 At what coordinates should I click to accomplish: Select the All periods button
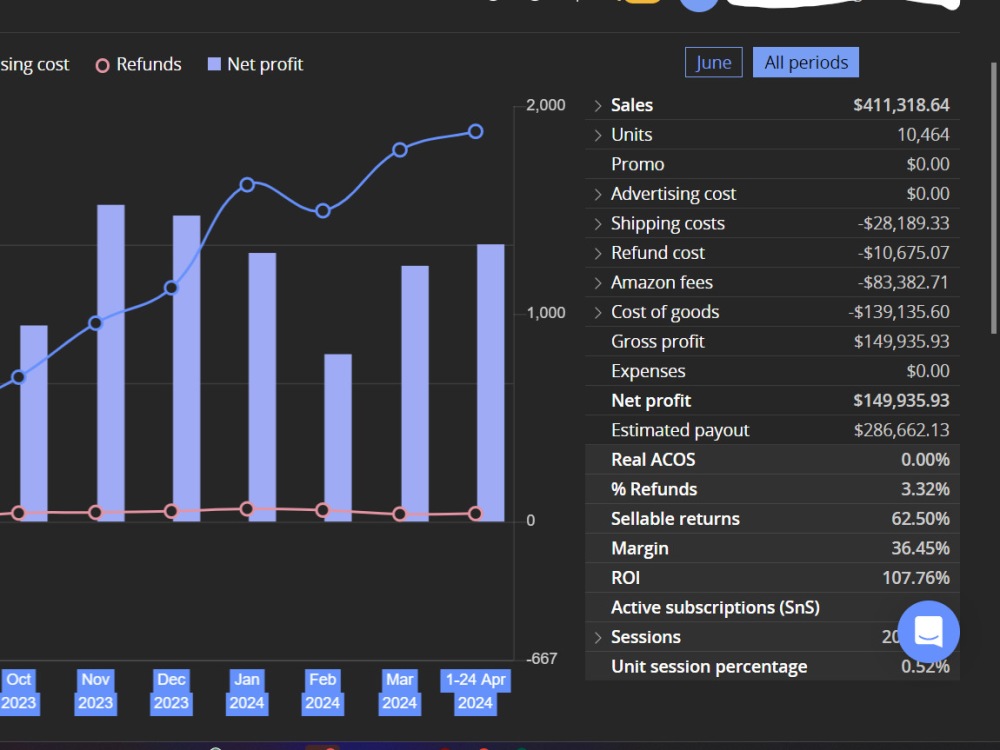(806, 62)
